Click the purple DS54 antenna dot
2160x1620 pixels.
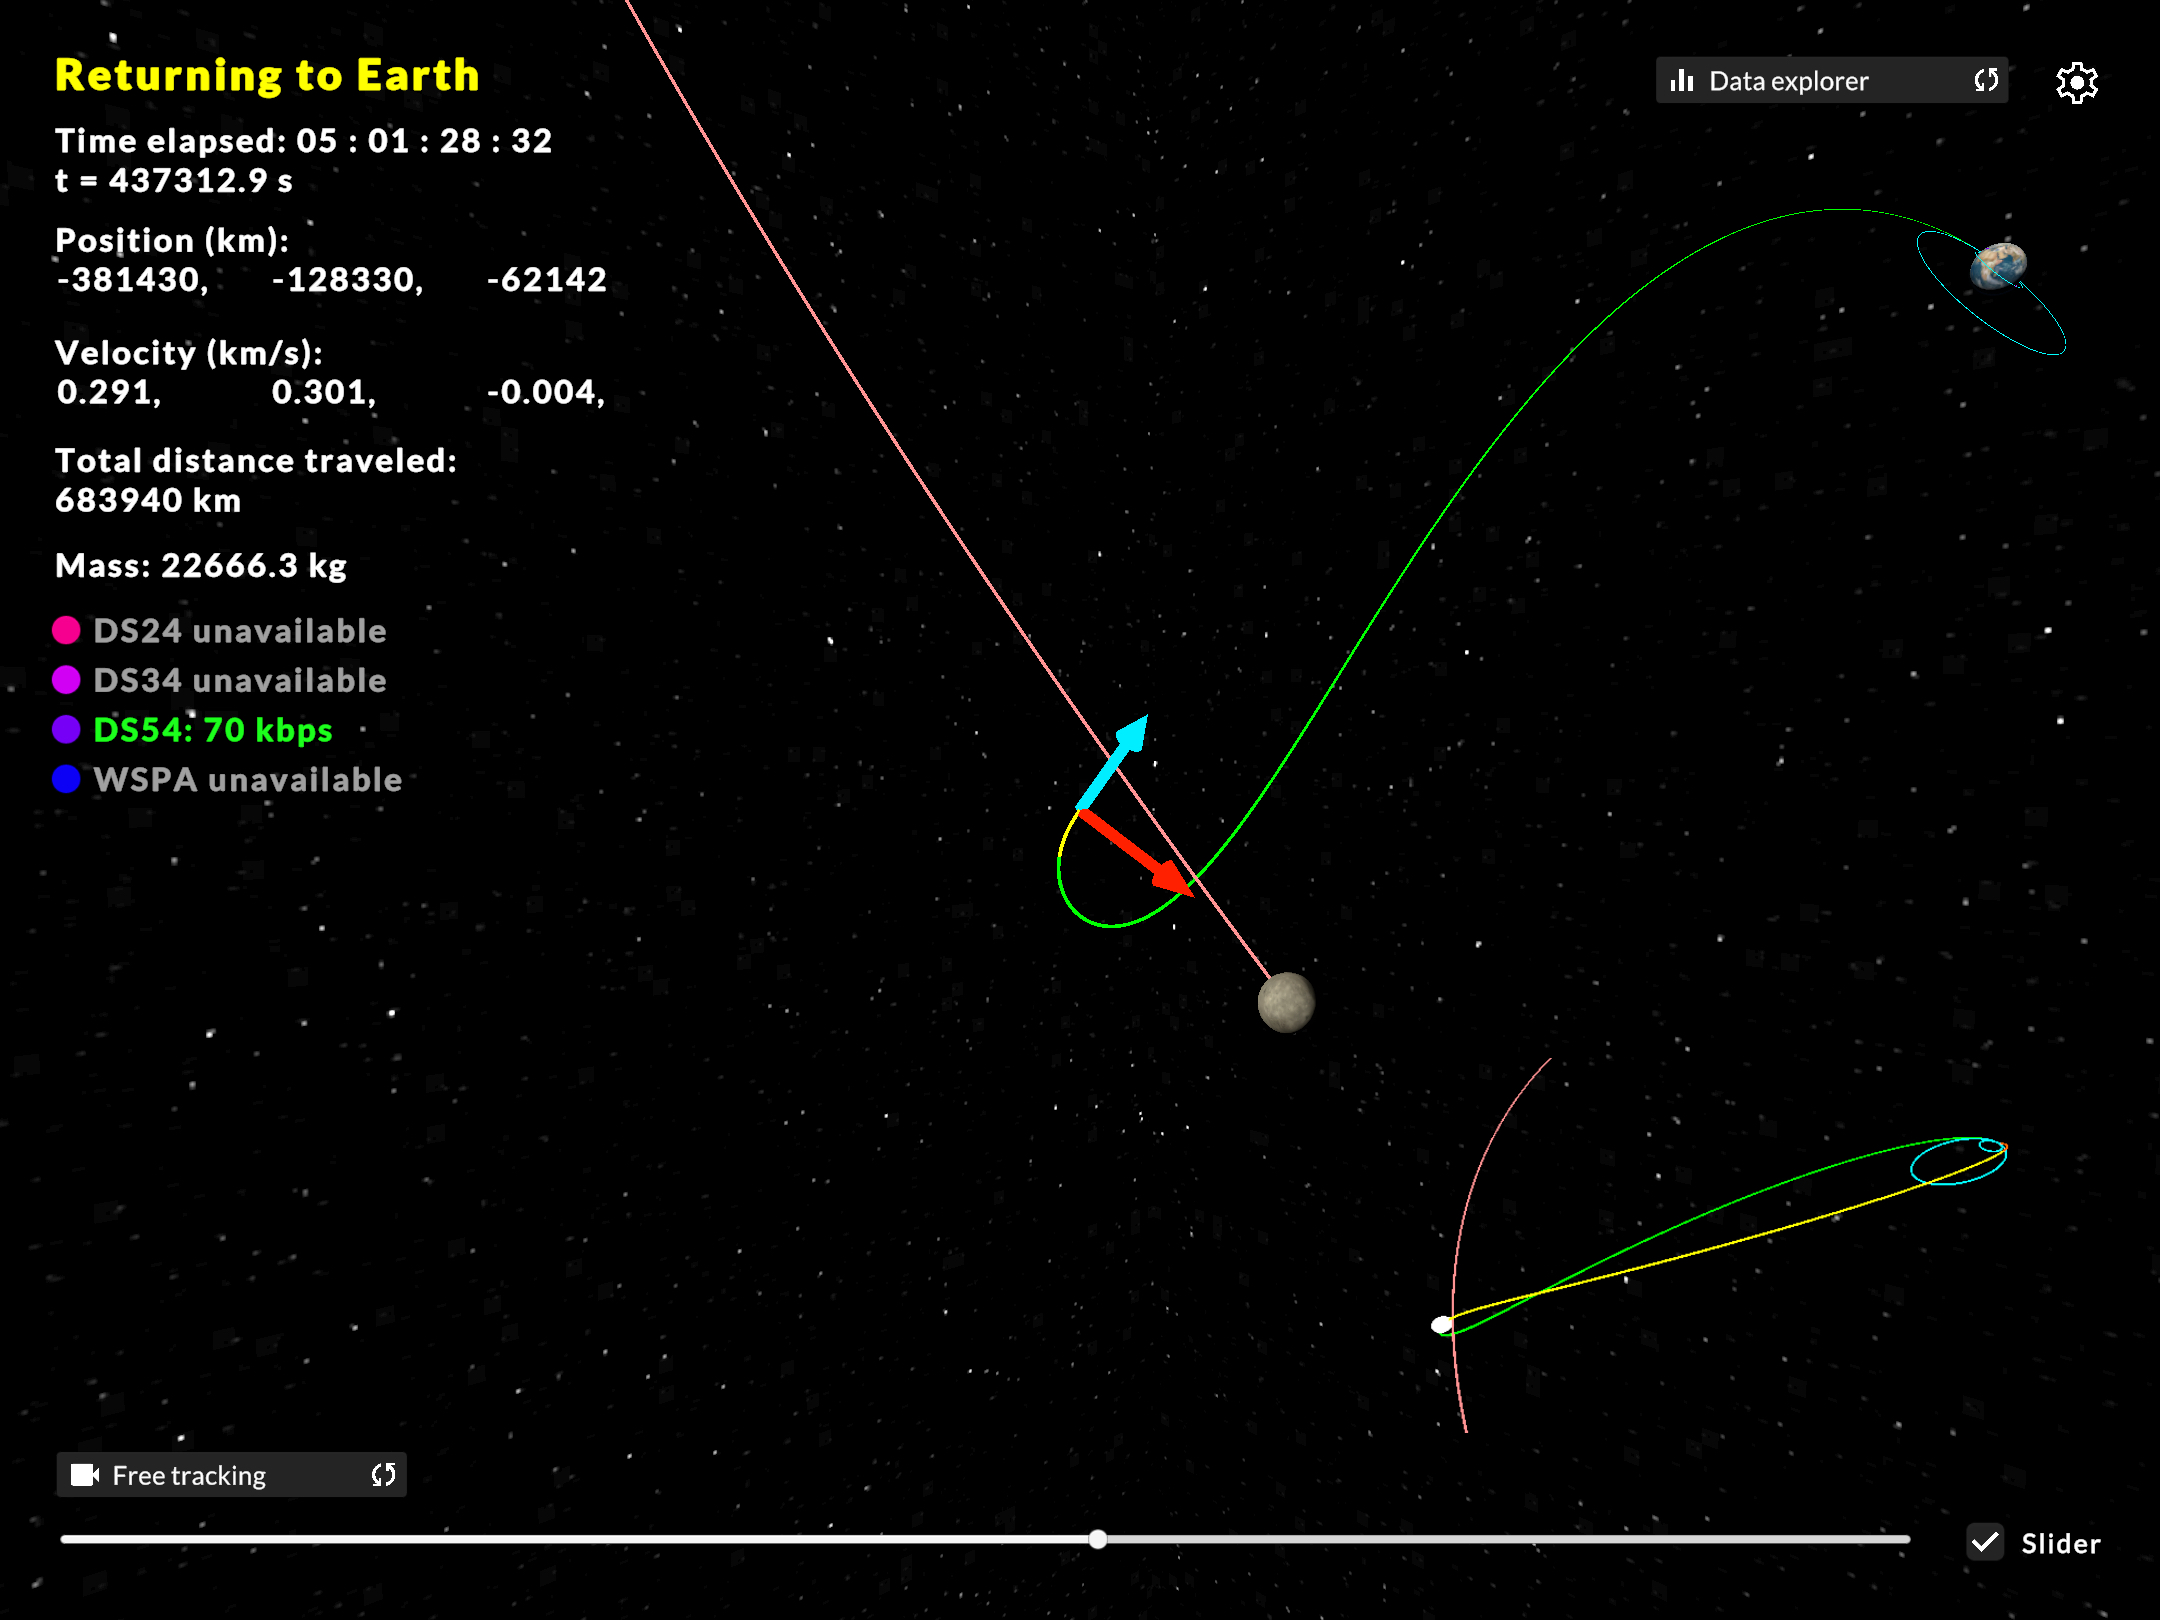[66, 729]
